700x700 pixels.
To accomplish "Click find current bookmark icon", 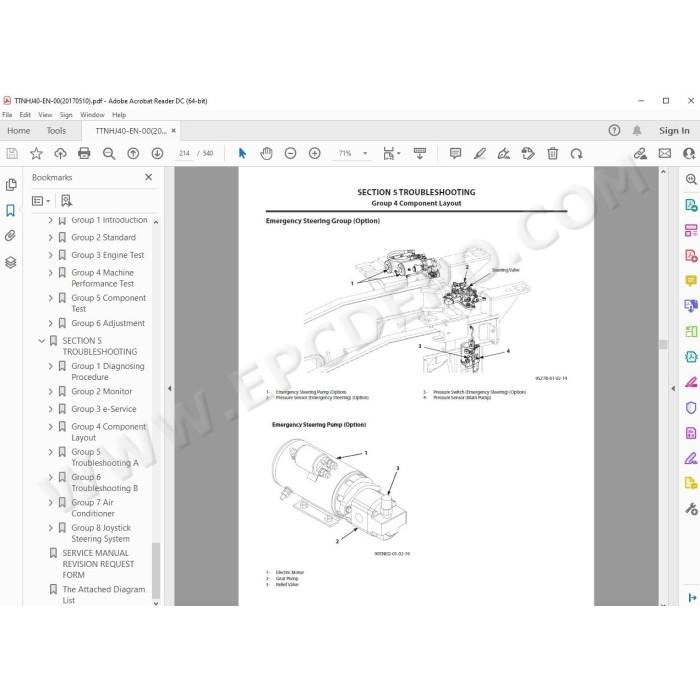I will point(66,201).
